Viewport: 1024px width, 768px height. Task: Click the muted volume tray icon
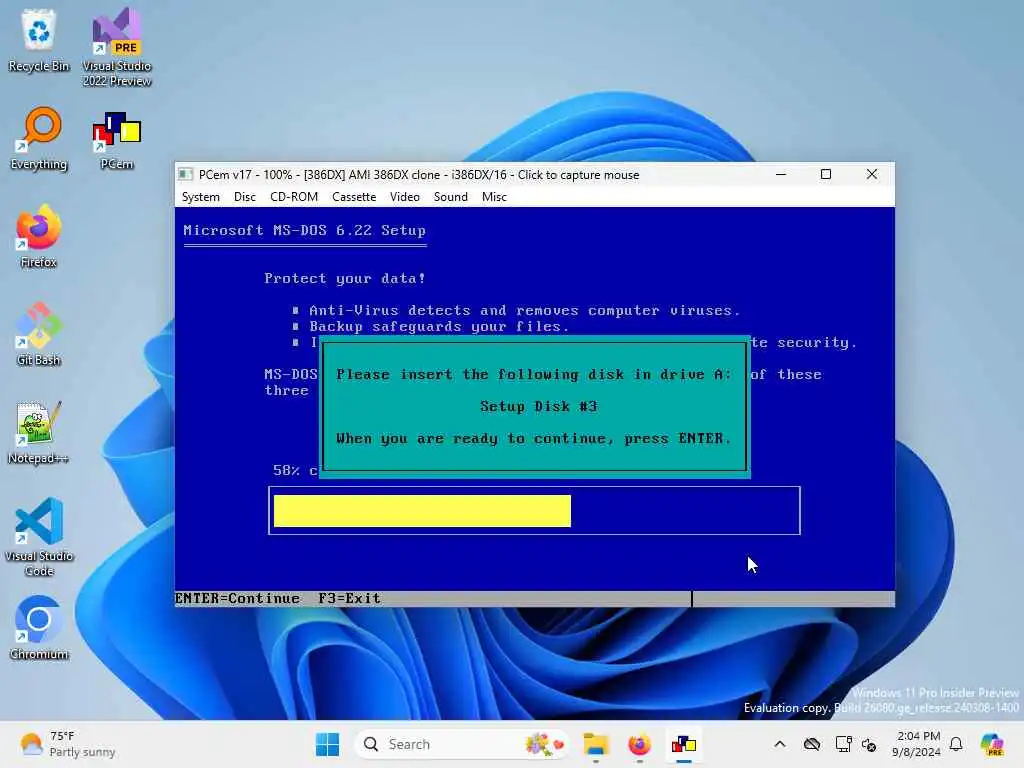pos(869,744)
